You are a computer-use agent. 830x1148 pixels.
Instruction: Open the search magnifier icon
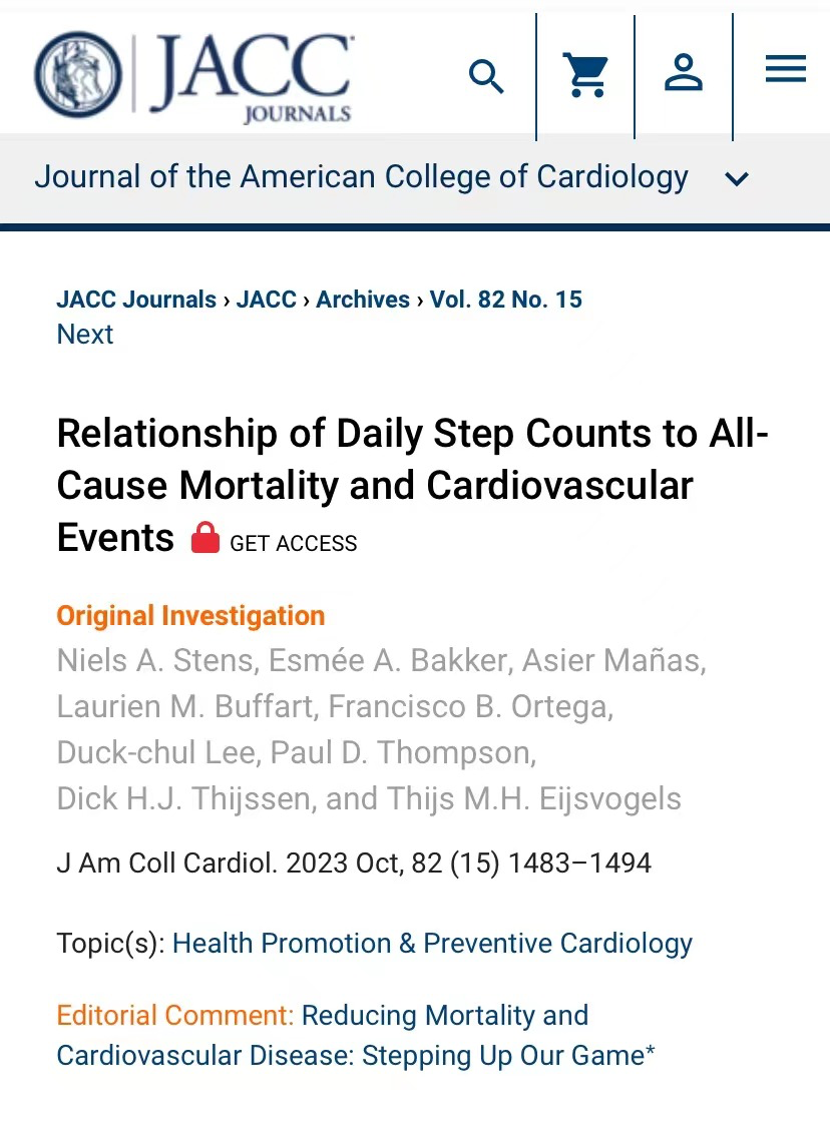[x=487, y=76]
